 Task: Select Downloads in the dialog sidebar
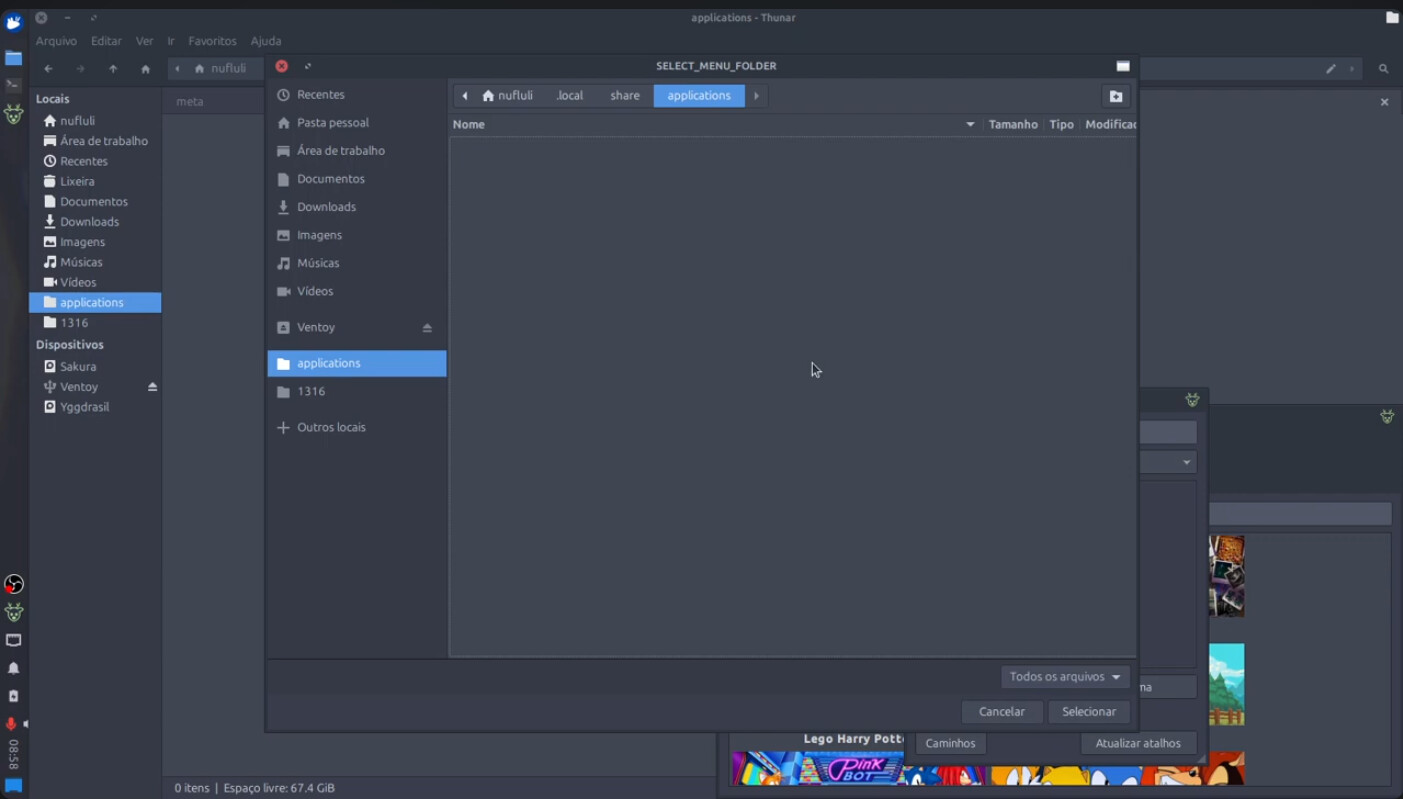[x=326, y=207]
